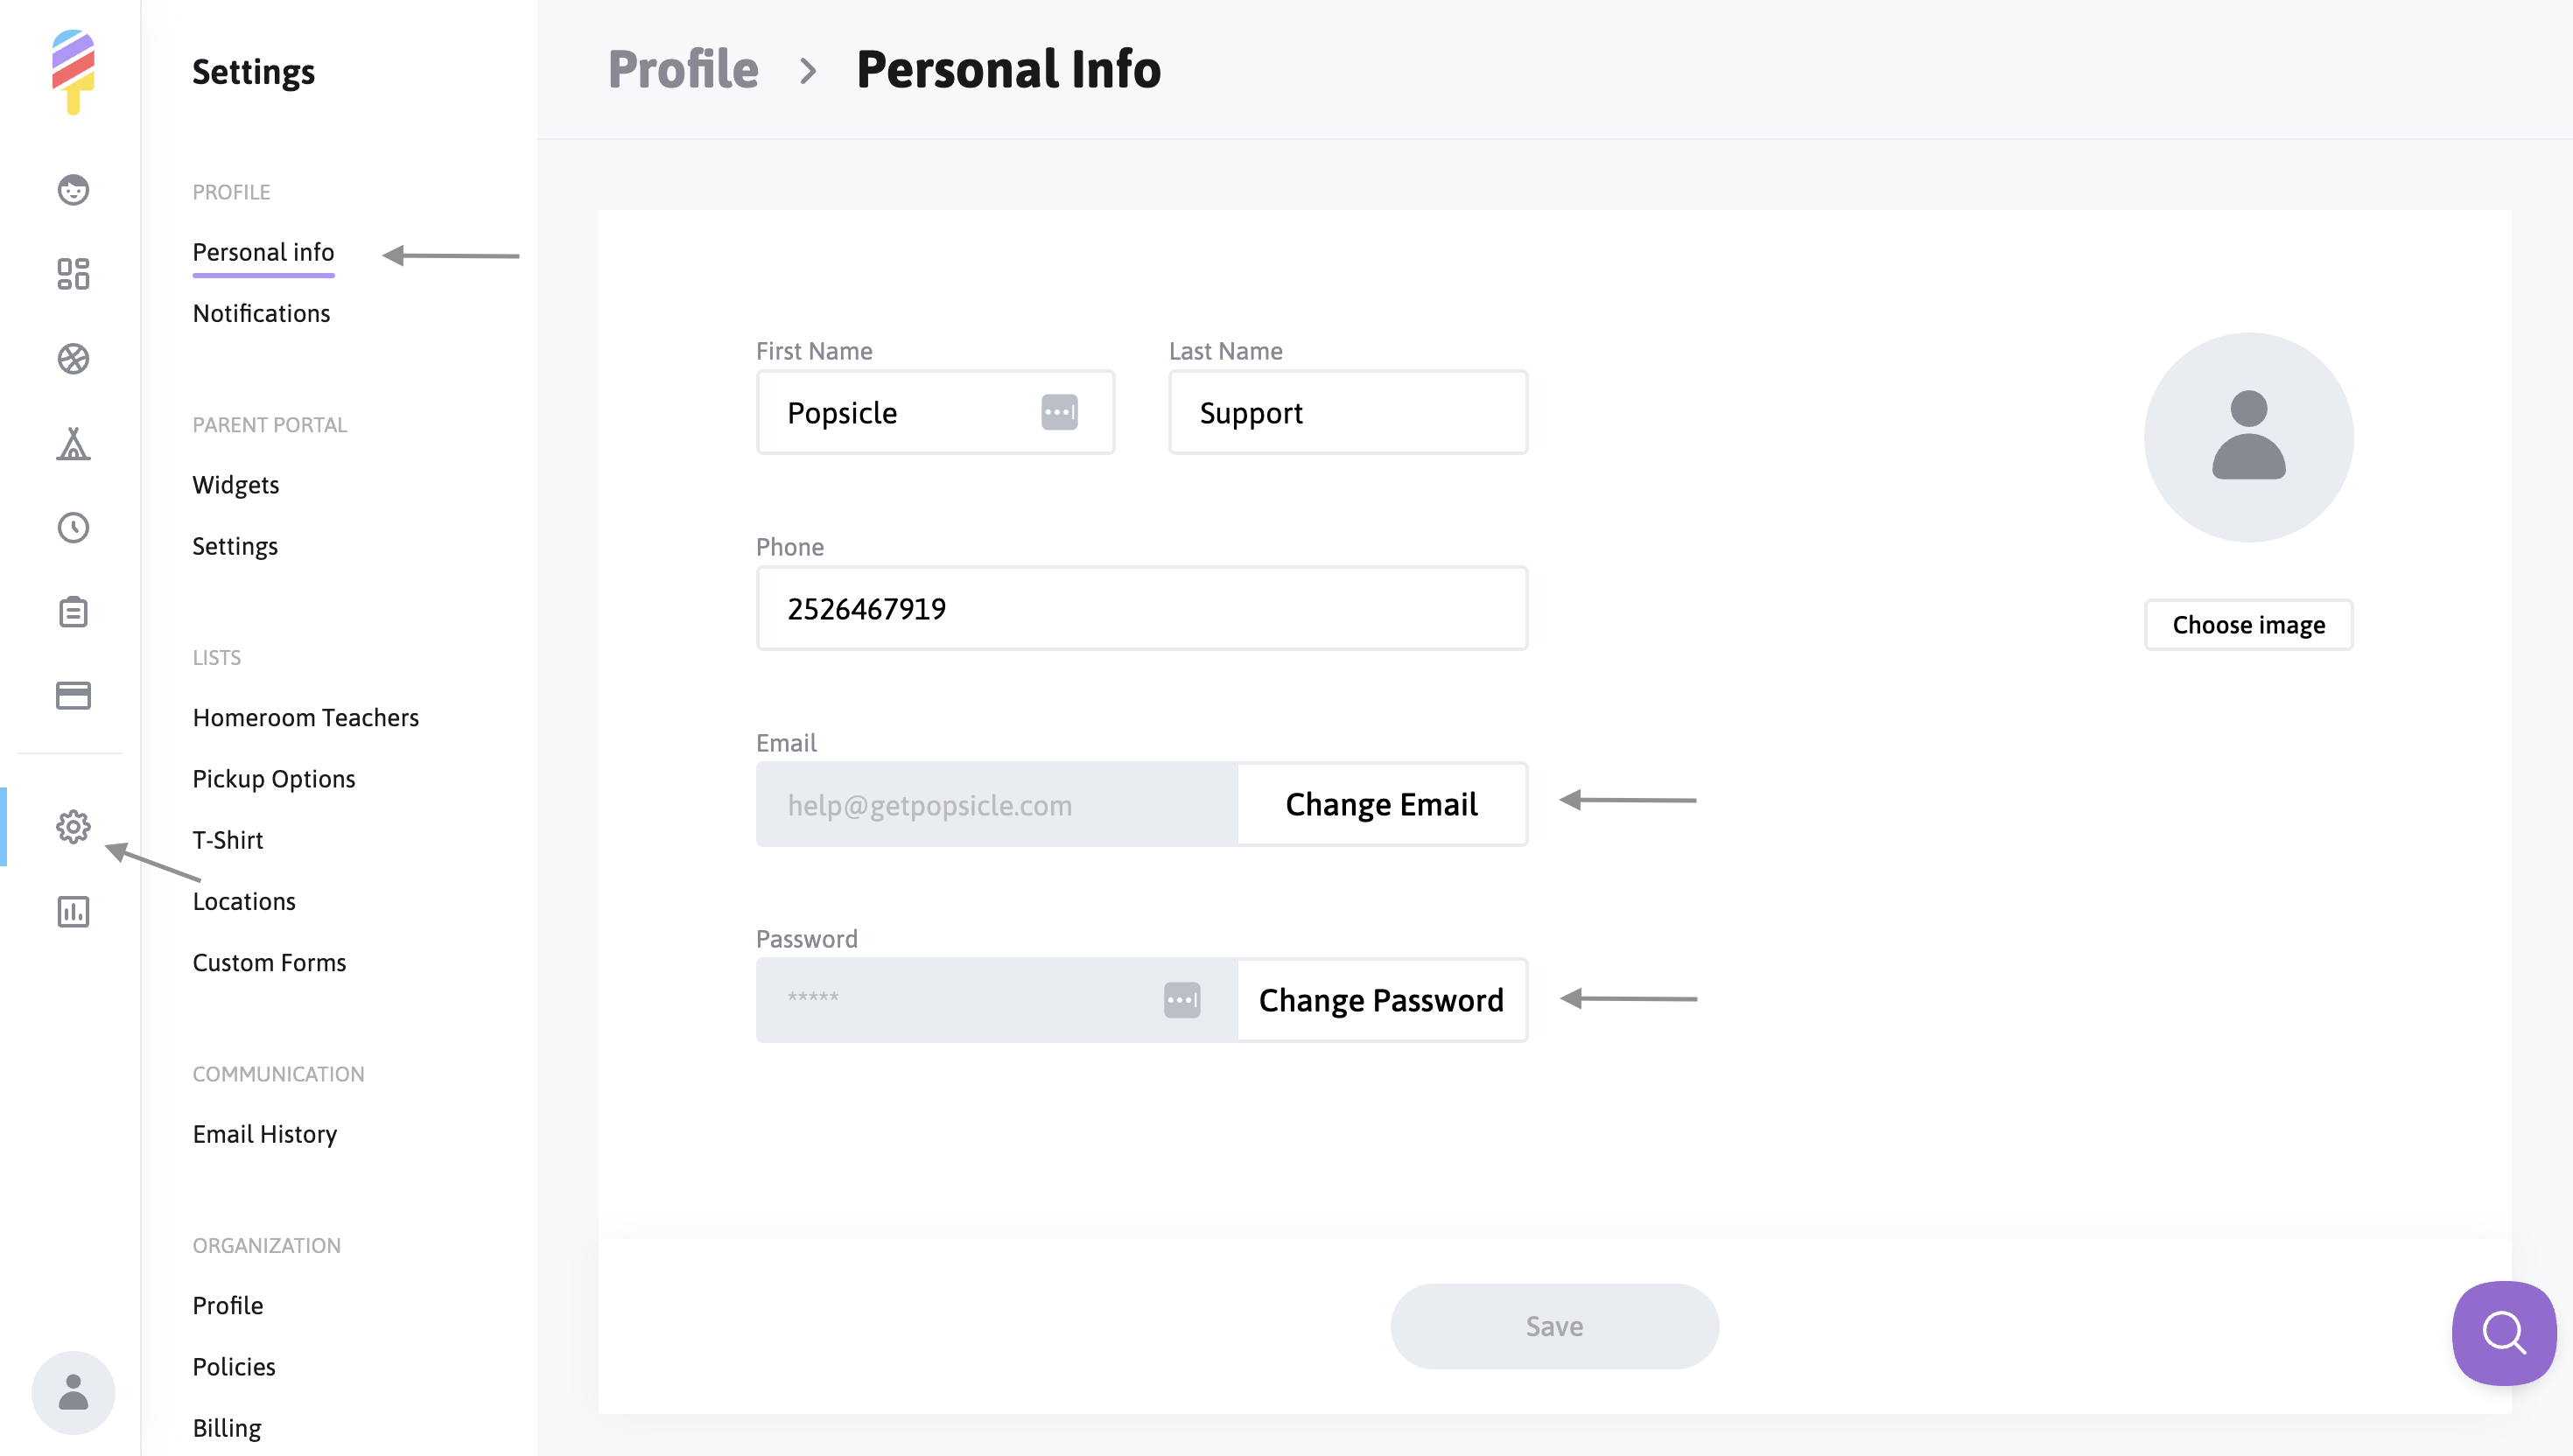Click the Change Email button

pyautogui.click(x=1381, y=804)
